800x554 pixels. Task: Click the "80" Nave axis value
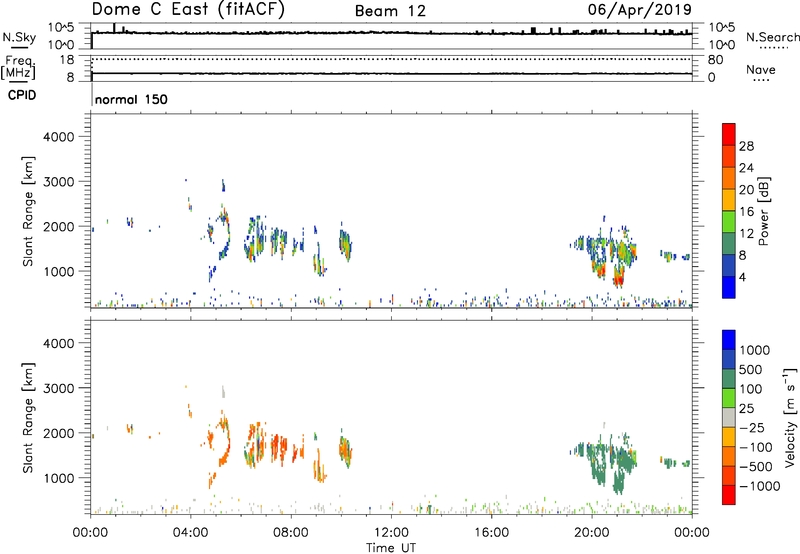[x=715, y=60]
